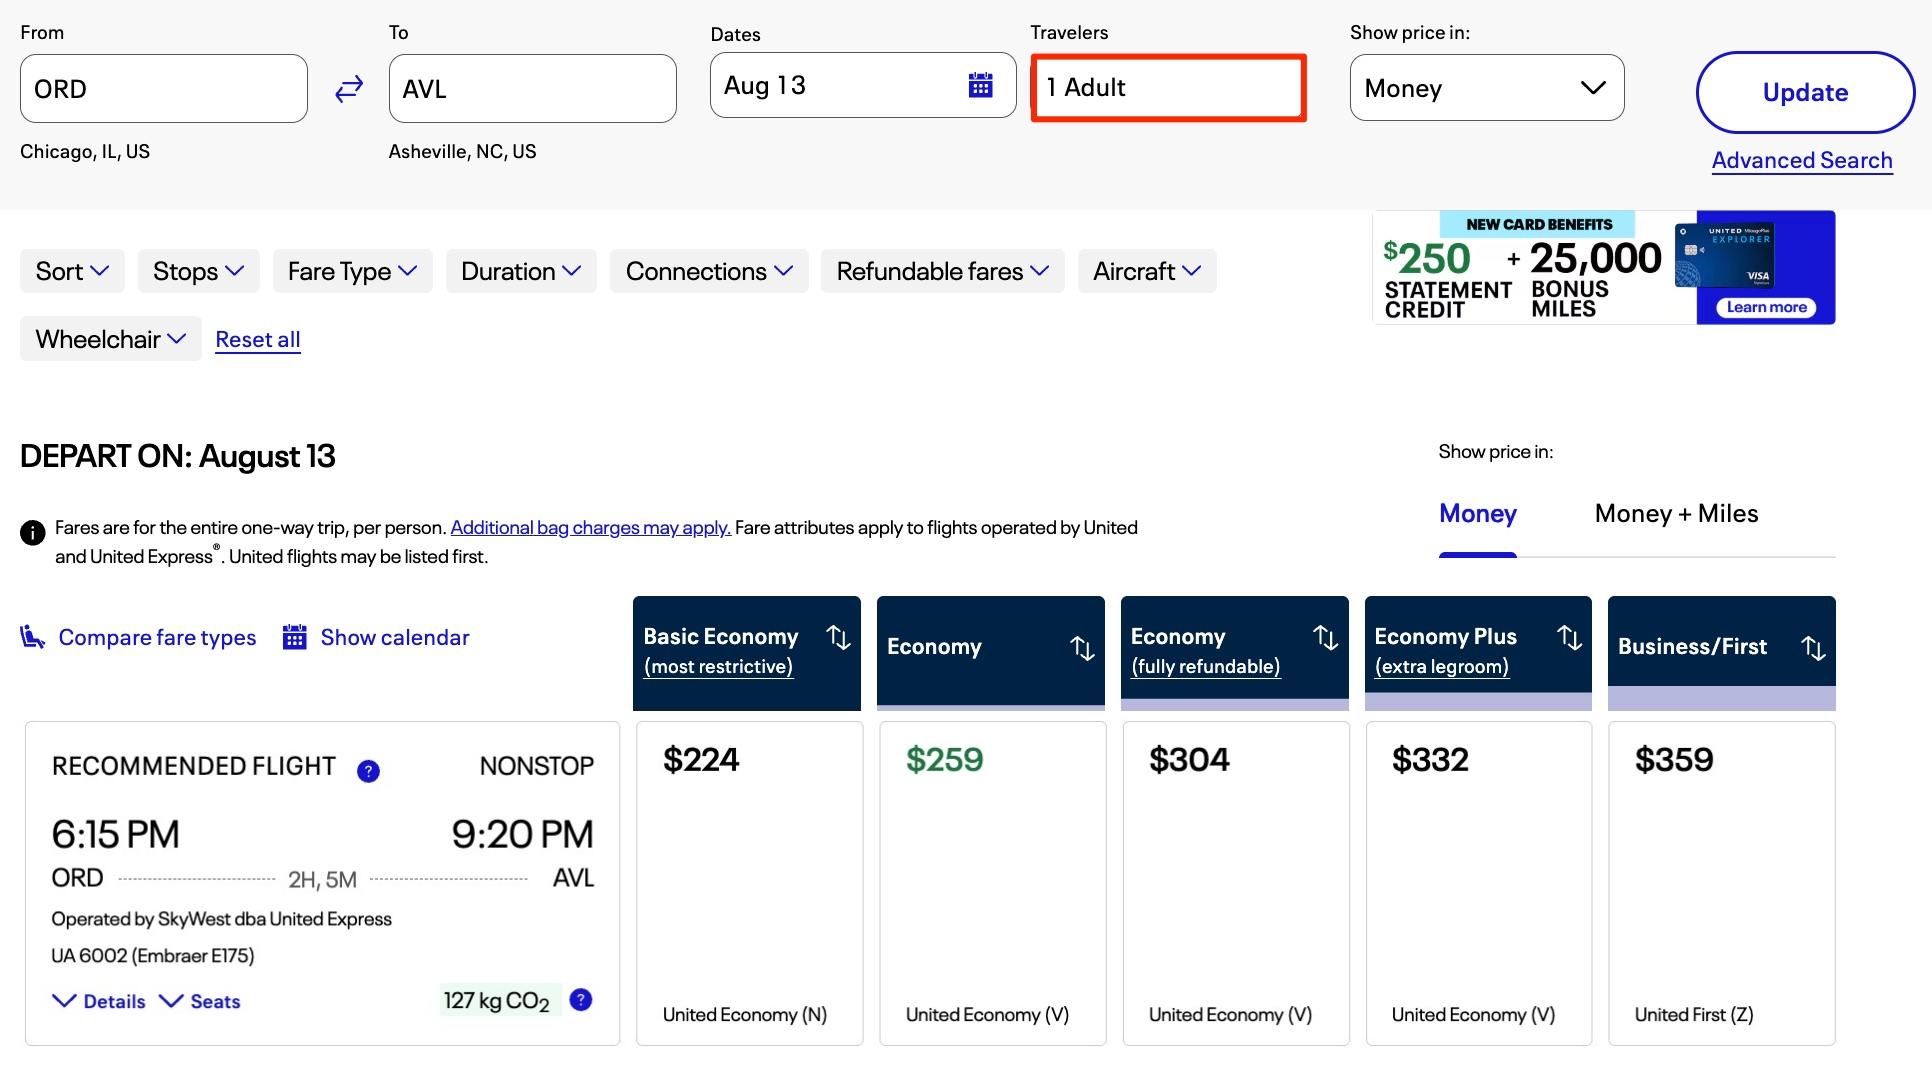
Task: Open fully refundable Economy link
Action: pos(1205,666)
